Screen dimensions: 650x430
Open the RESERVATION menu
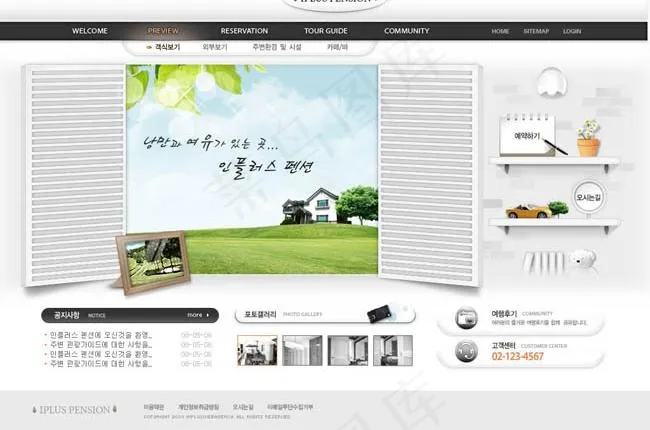click(x=244, y=31)
